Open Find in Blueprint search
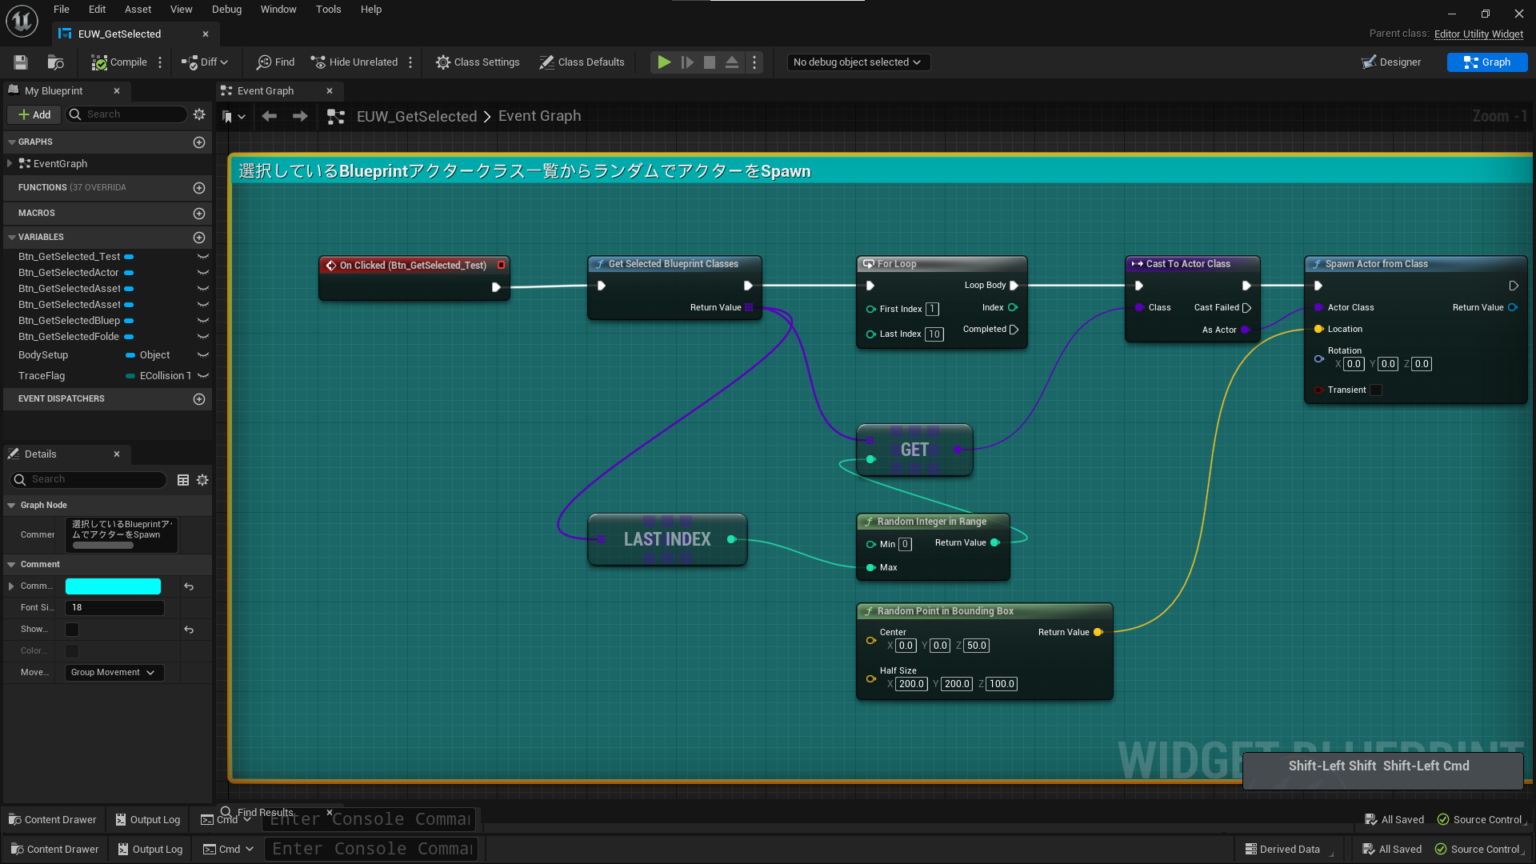The width and height of the screenshot is (1536, 864). 273,62
